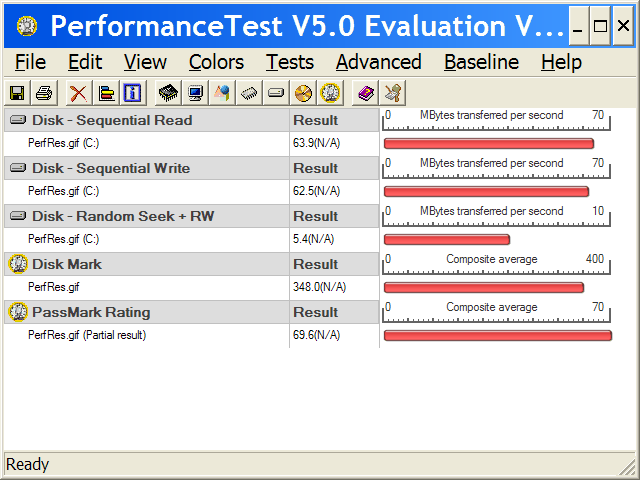Click the disk icon beside Disk - Sequential Write
Screen dimensions: 640x480
coord(18,167)
